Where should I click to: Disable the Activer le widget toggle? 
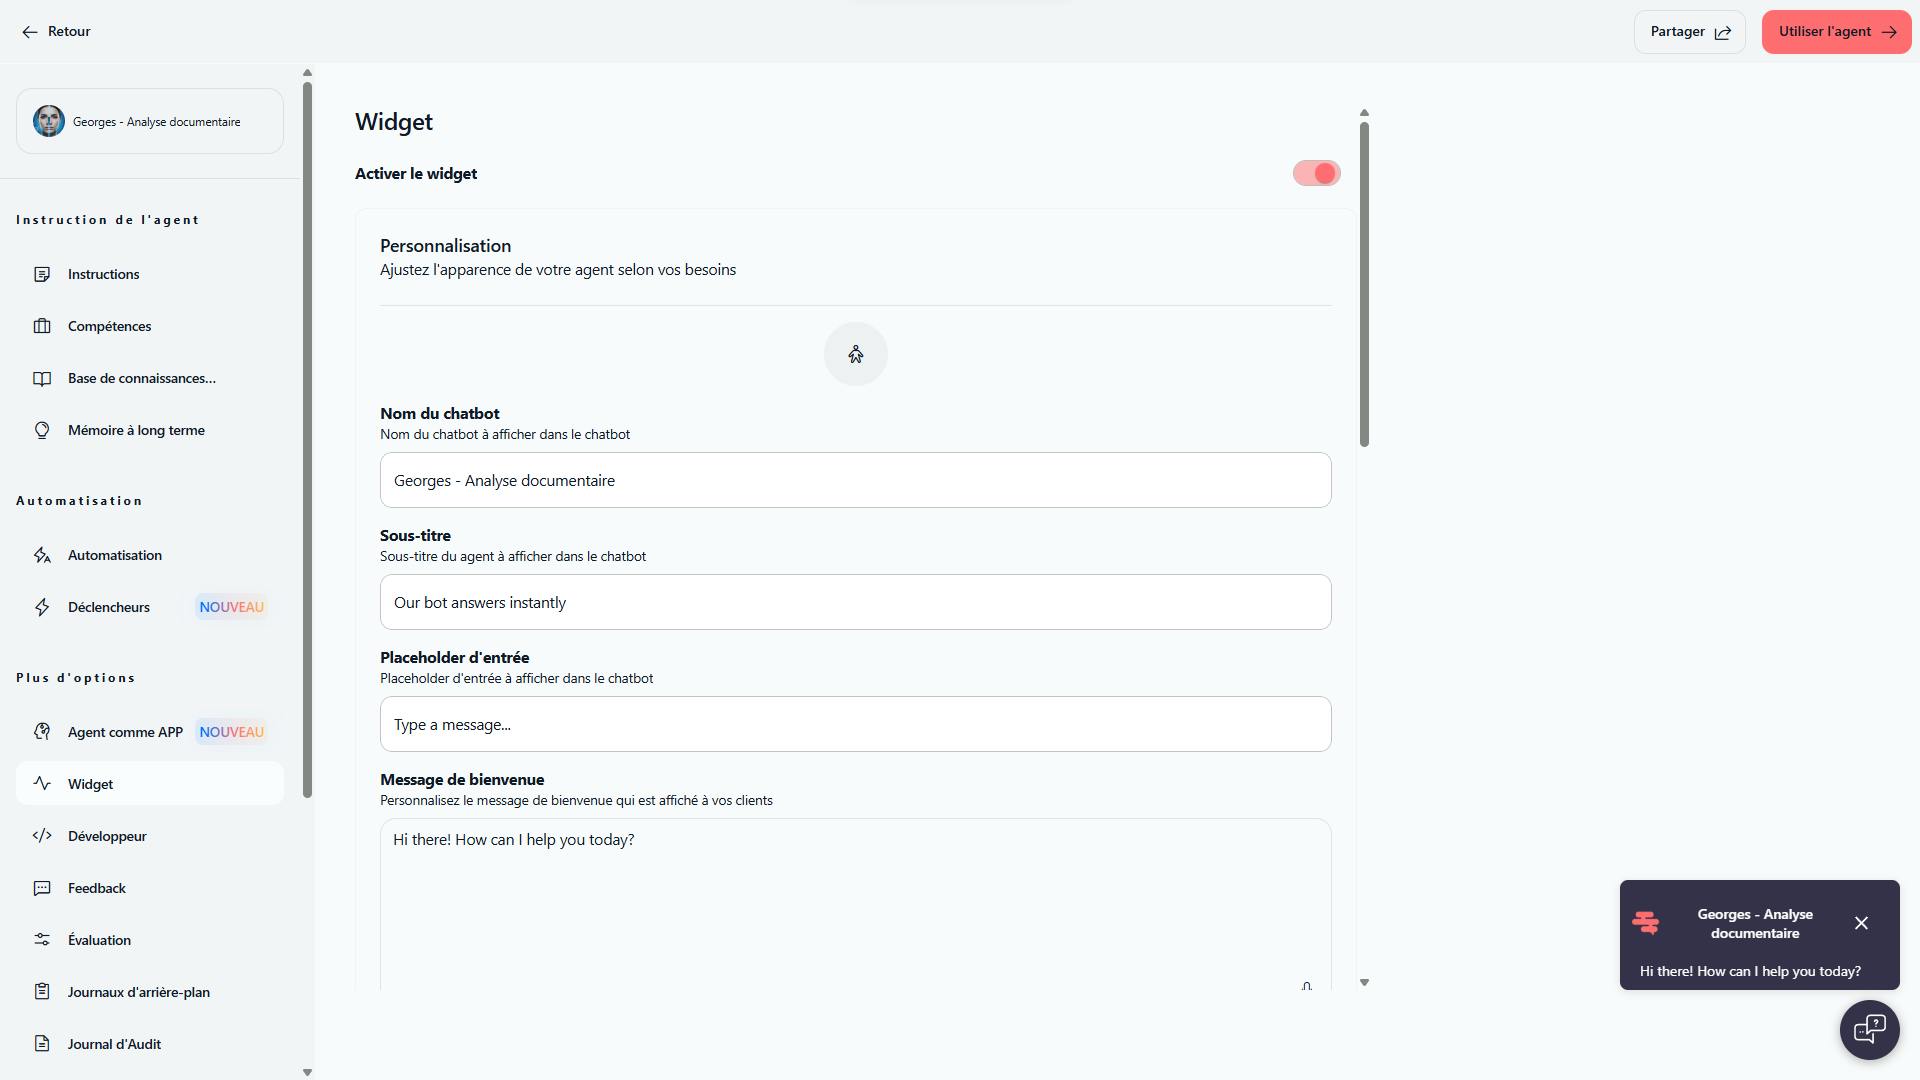pyautogui.click(x=1316, y=174)
